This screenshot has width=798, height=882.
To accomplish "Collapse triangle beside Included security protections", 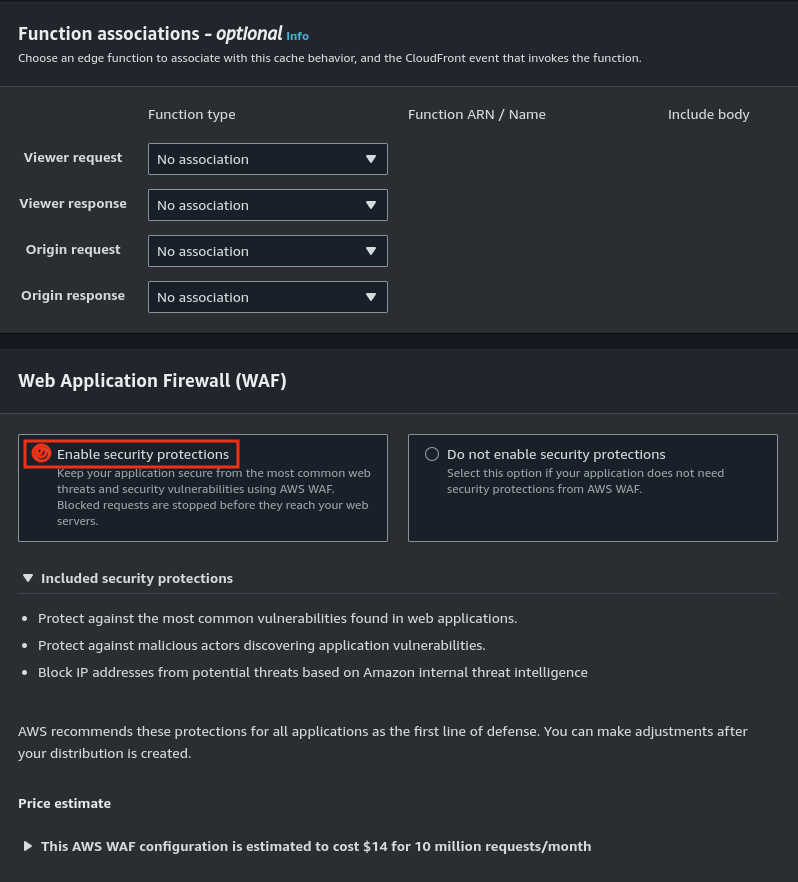I will coord(28,578).
